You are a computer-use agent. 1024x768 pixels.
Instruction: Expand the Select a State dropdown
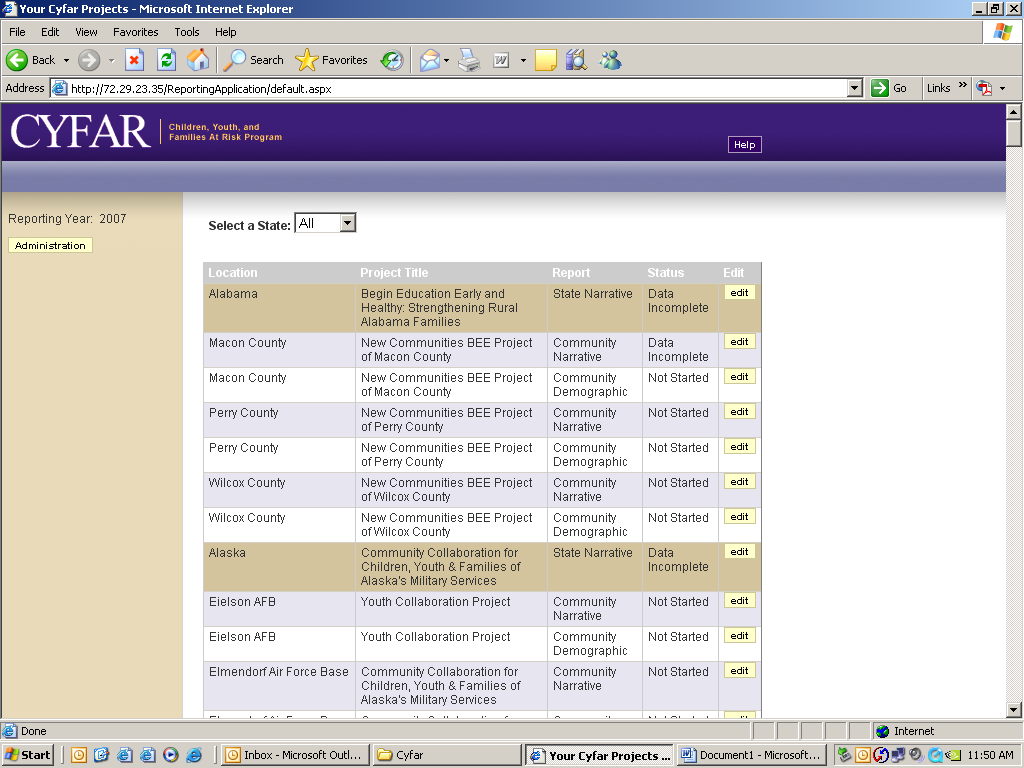point(347,224)
